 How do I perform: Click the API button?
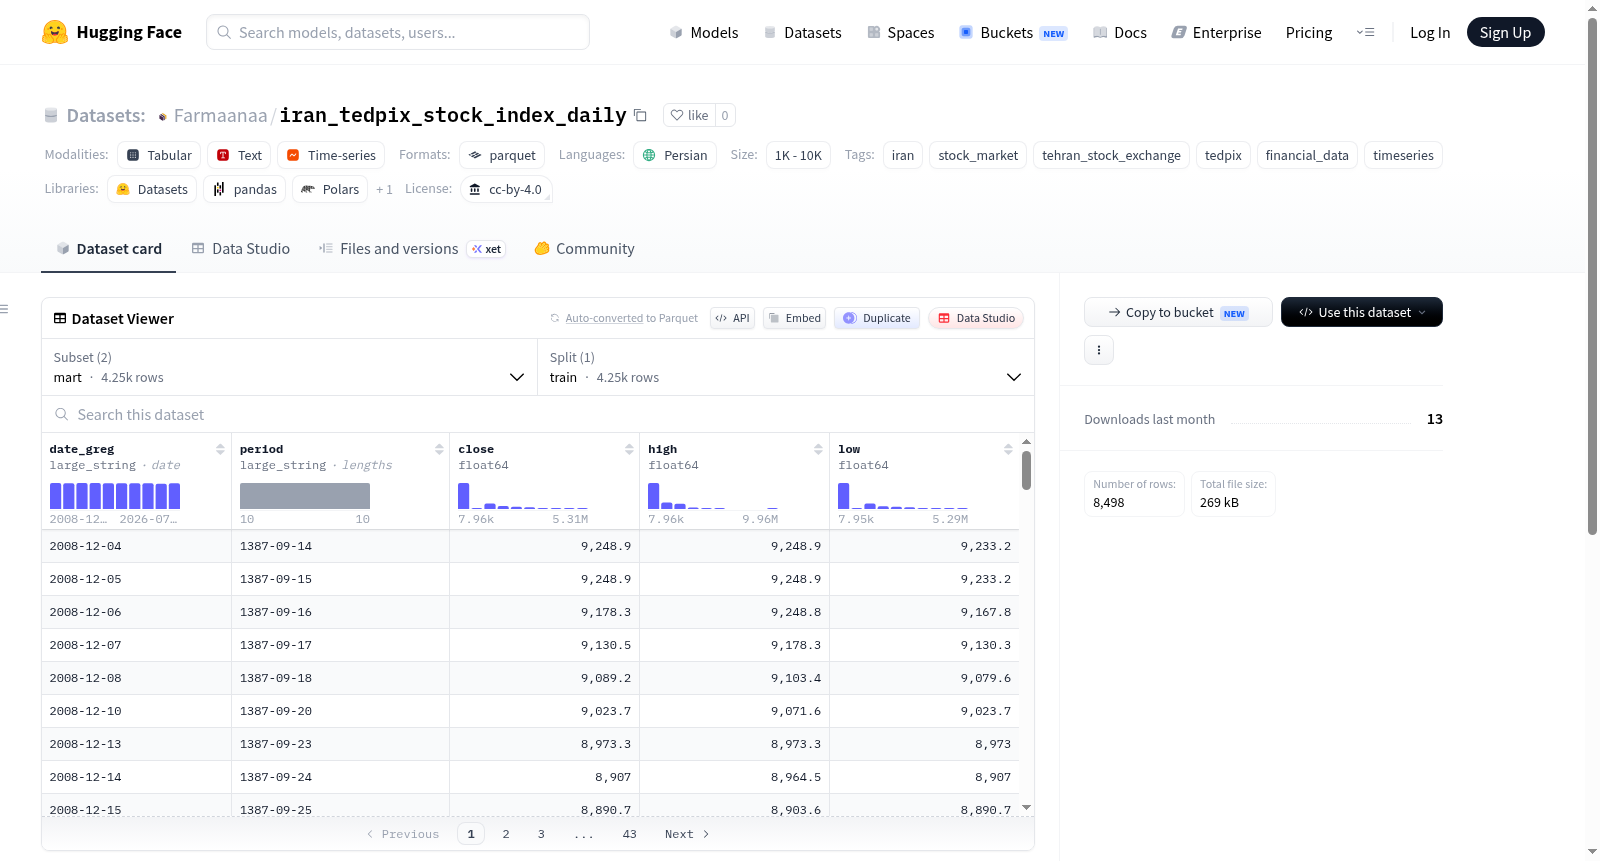pyautogui.click(x=732, y=318)
